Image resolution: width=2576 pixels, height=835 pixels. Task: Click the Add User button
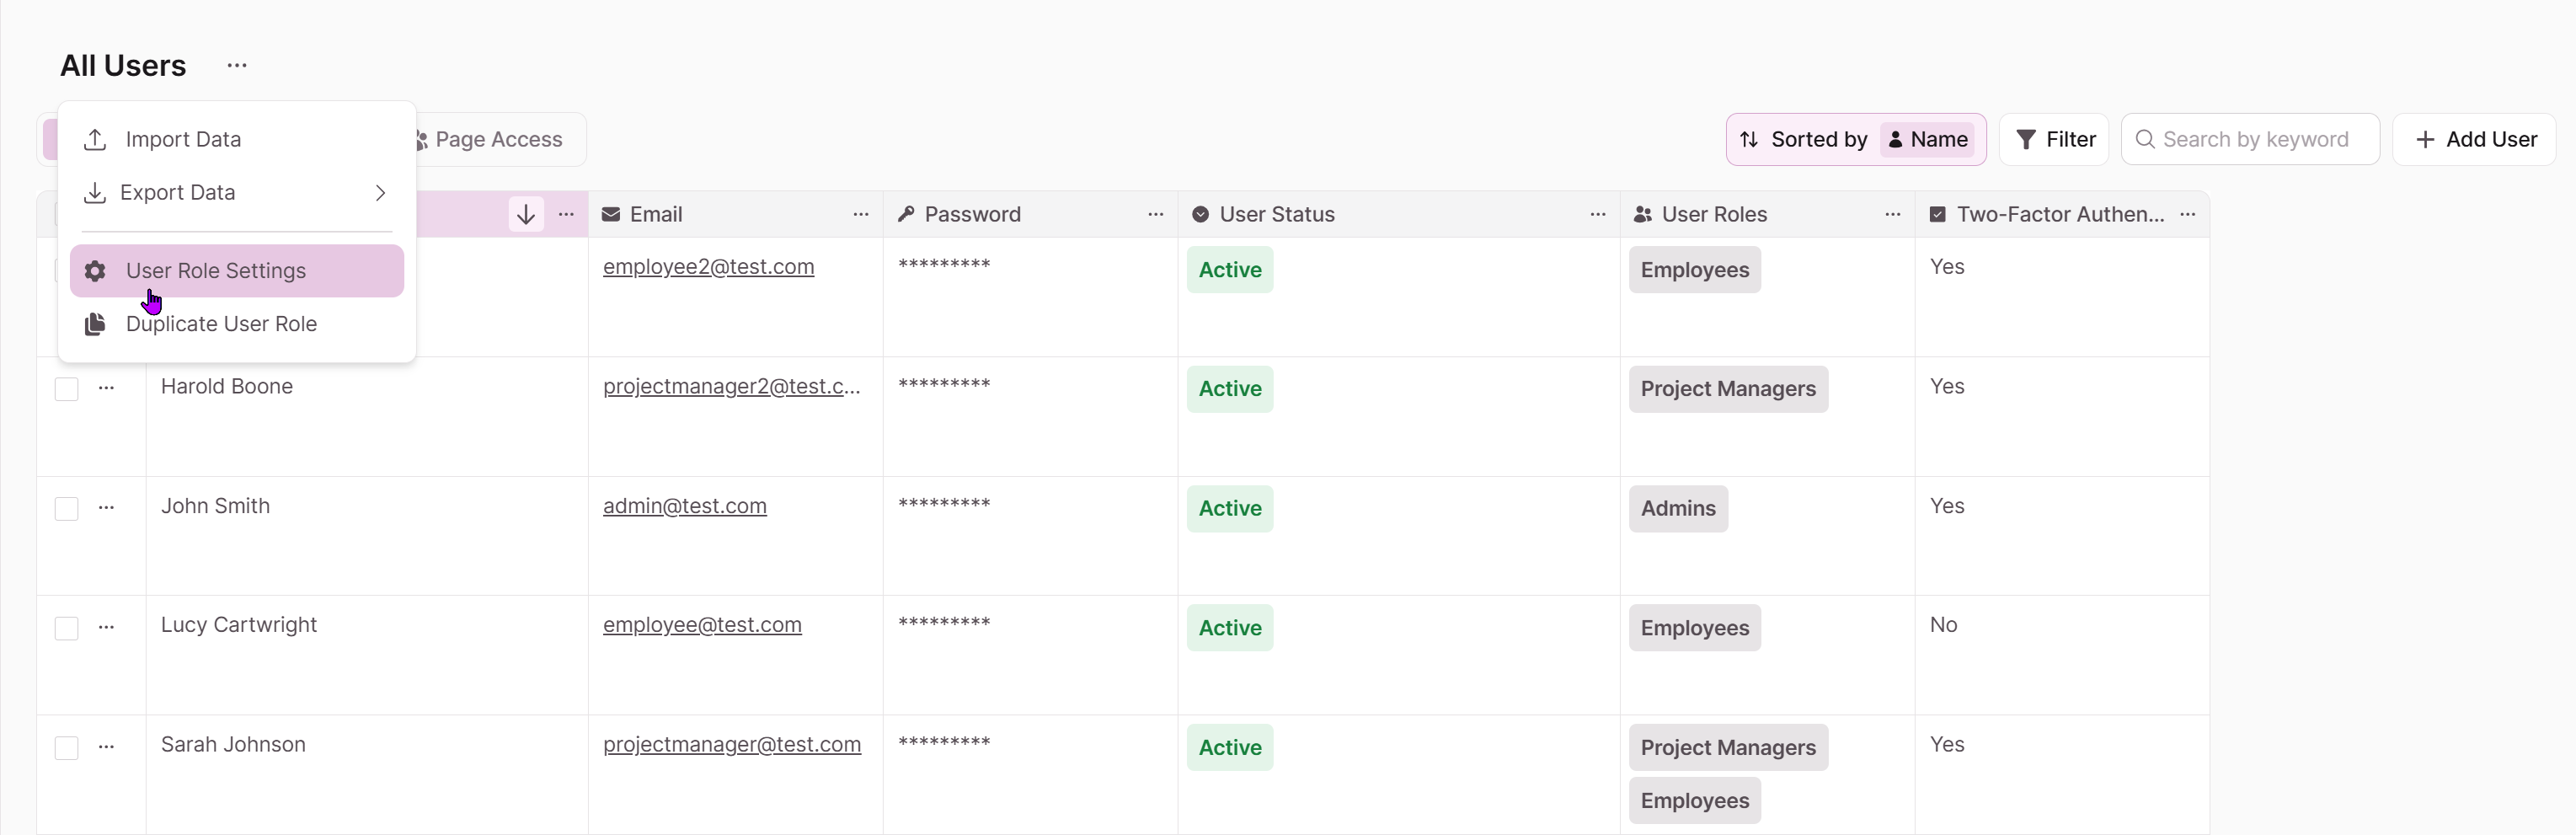click(x=2474, y=139)
